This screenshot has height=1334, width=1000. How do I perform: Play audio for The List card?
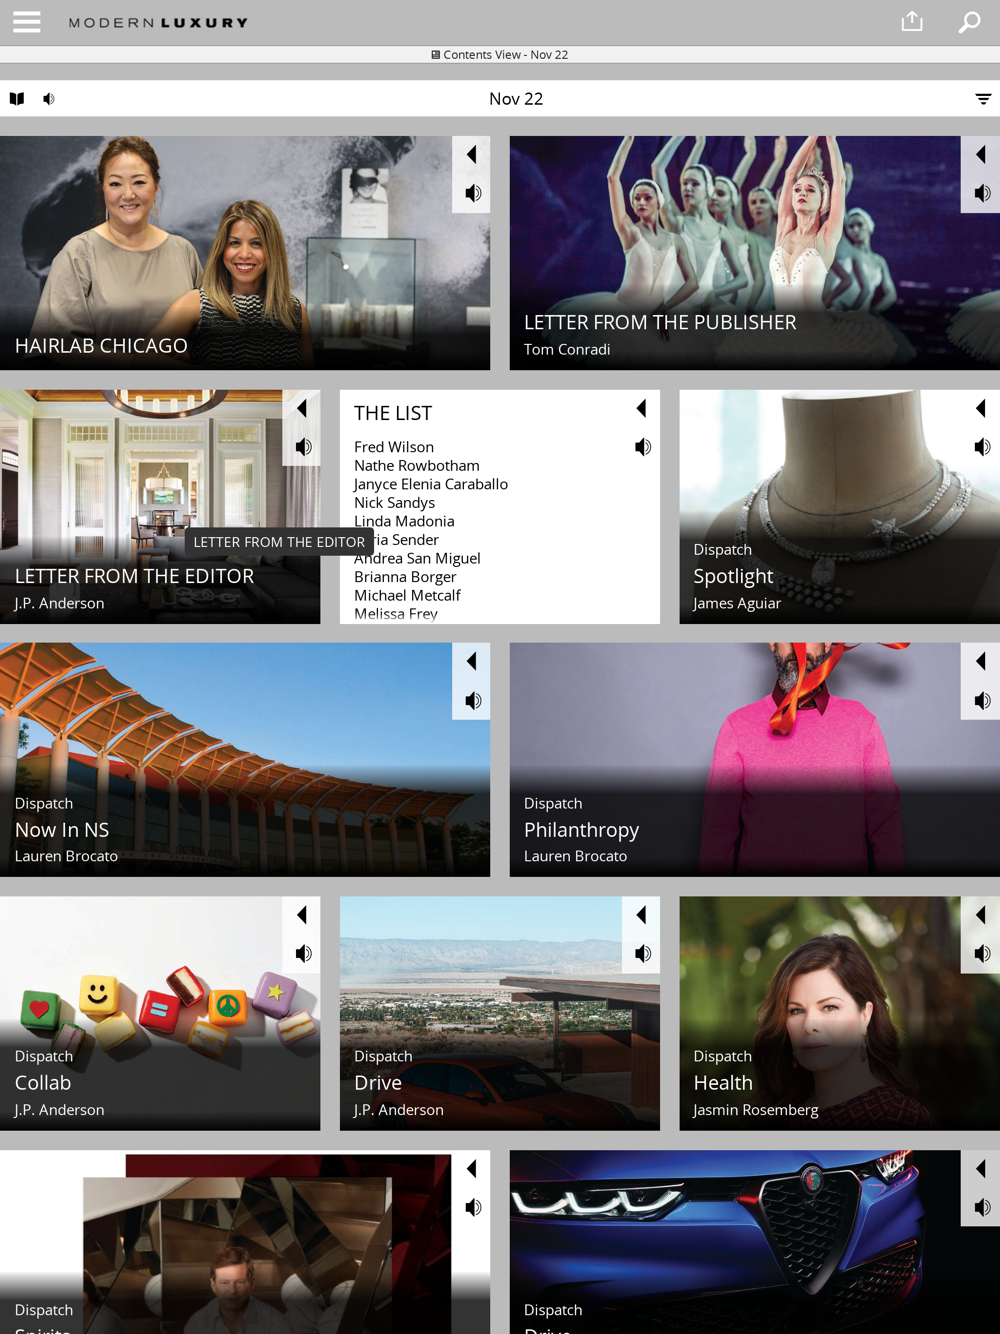643,447
